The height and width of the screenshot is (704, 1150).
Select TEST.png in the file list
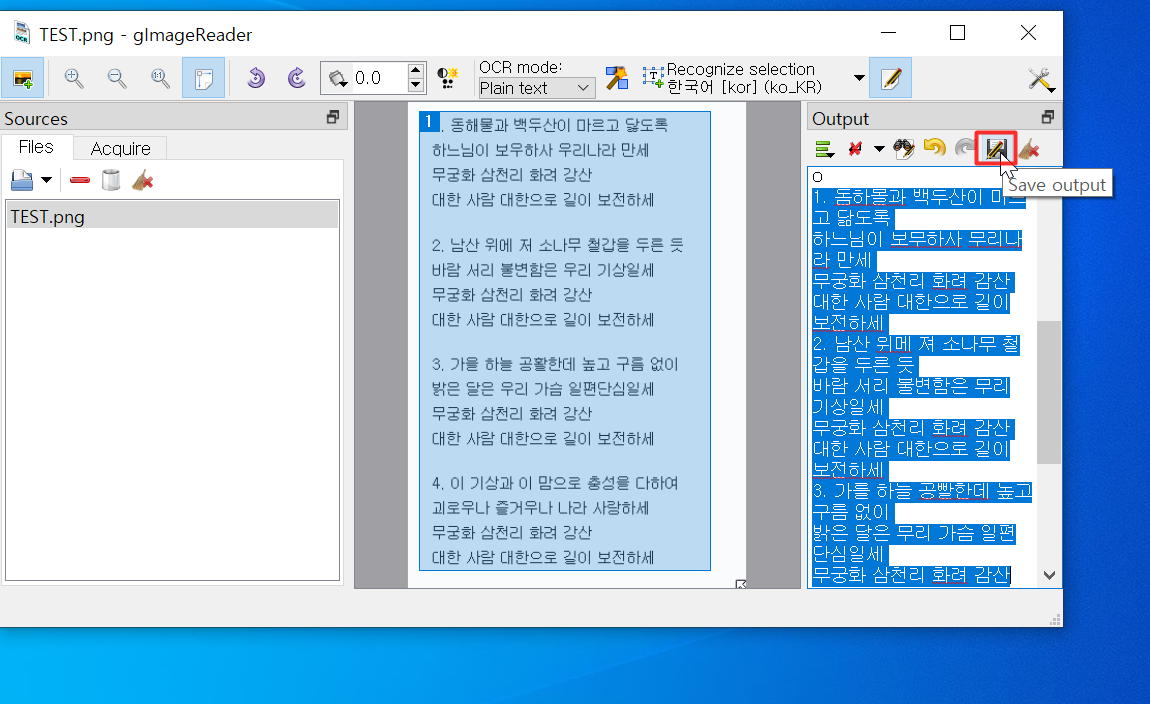[172, 217]
